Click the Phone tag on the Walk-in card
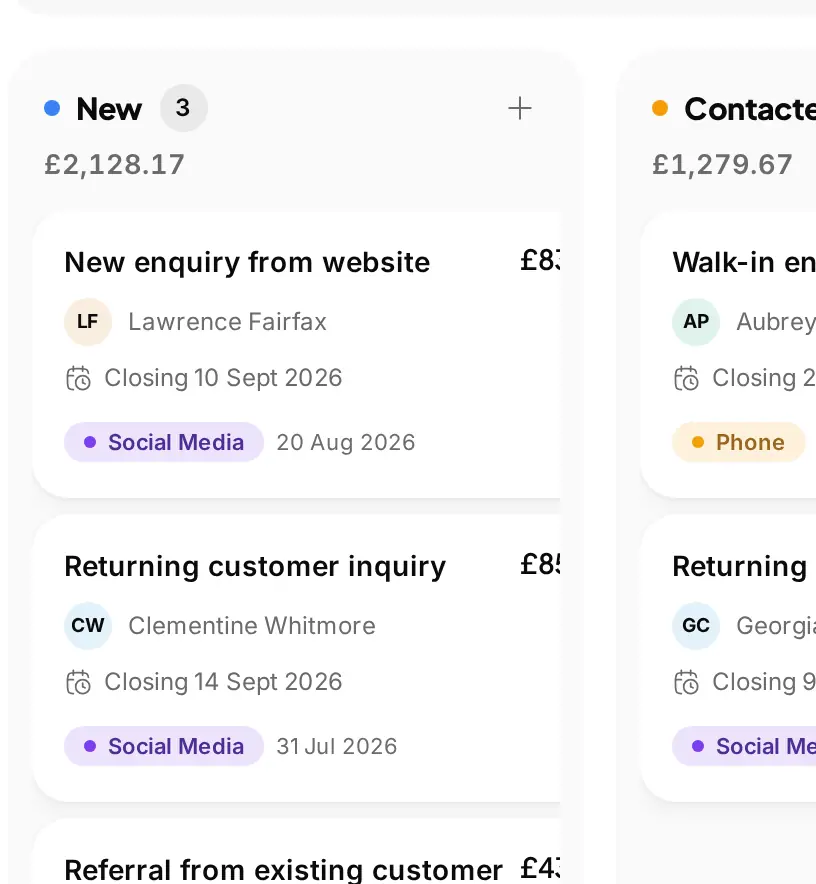The height and width of the screenshot is (884, 816). click(x=738, y=442)
